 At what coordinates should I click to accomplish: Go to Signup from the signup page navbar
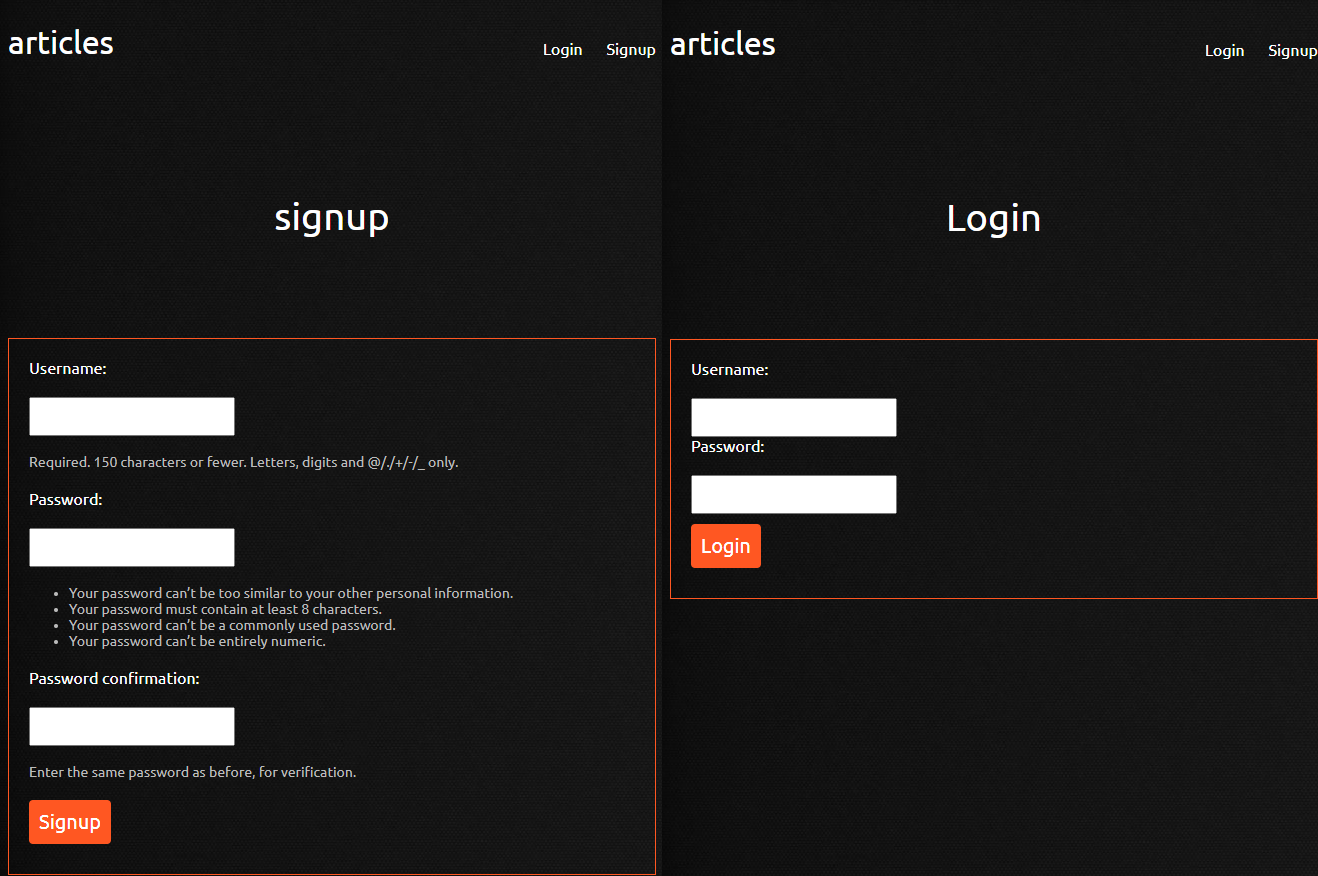pos(631,50)
